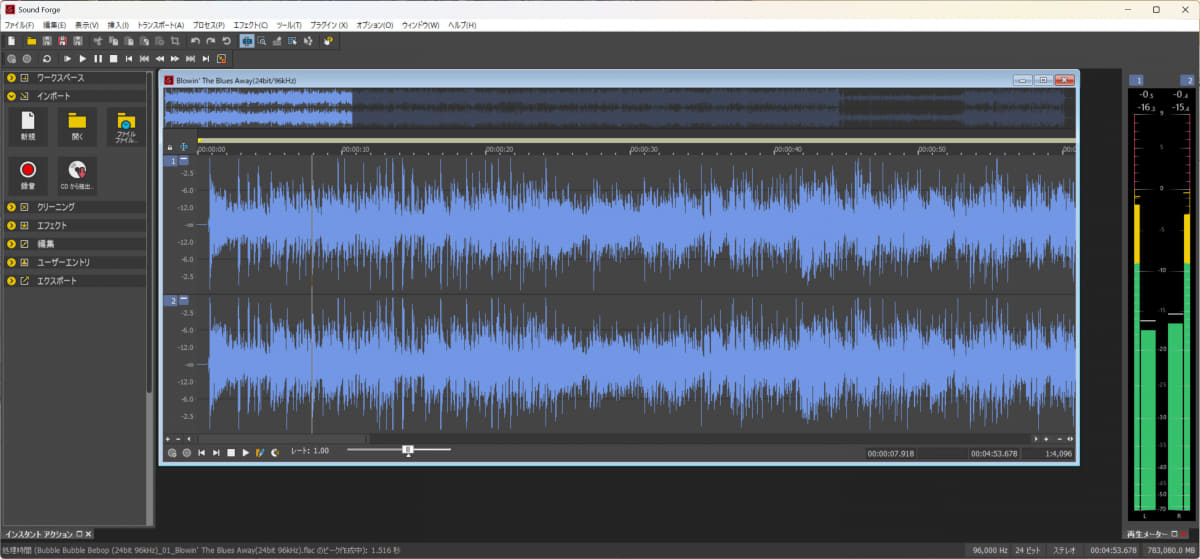
Task: Click the red Save As floppy icon
Action: pos(62,41)
